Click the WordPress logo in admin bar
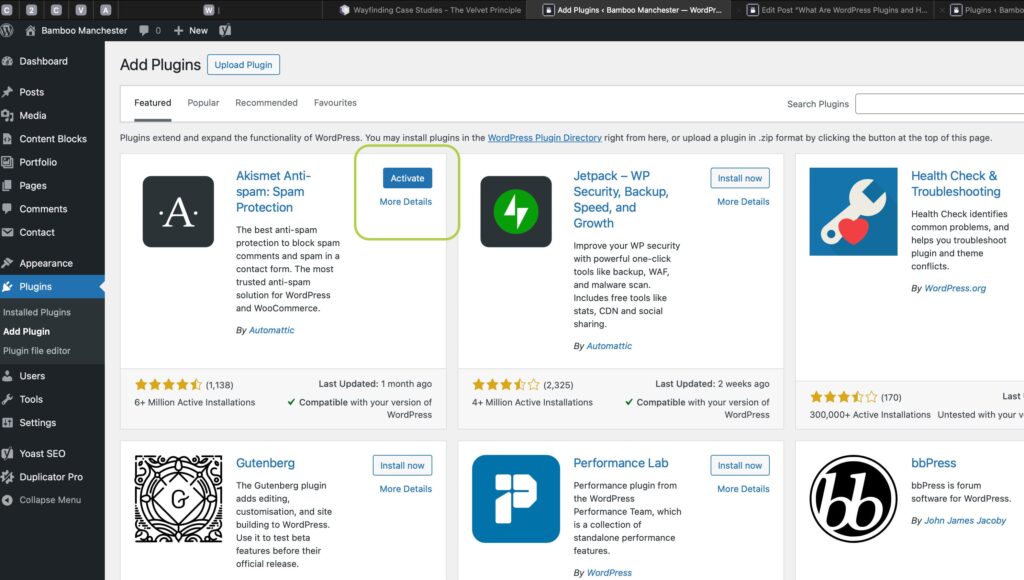 (x=7, y=30)
